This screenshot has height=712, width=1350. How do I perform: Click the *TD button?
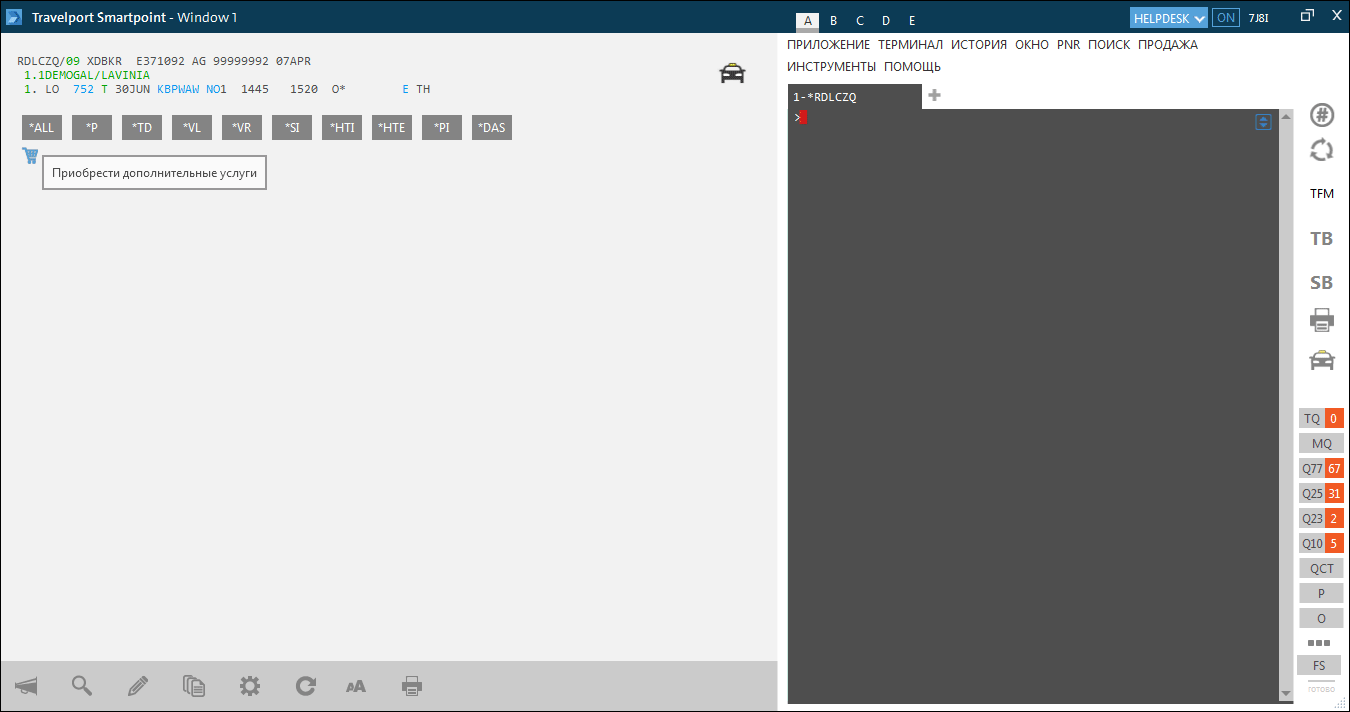[x=142, y=128]
